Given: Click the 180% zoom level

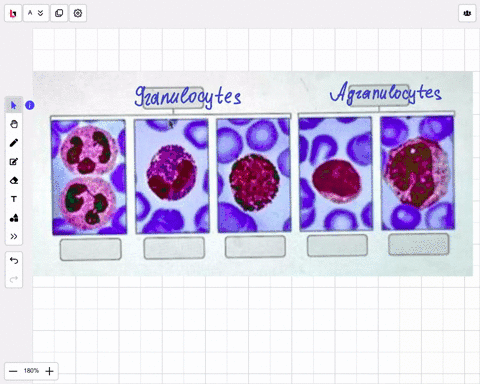Looking at the screenshot, I should [31, 371].
